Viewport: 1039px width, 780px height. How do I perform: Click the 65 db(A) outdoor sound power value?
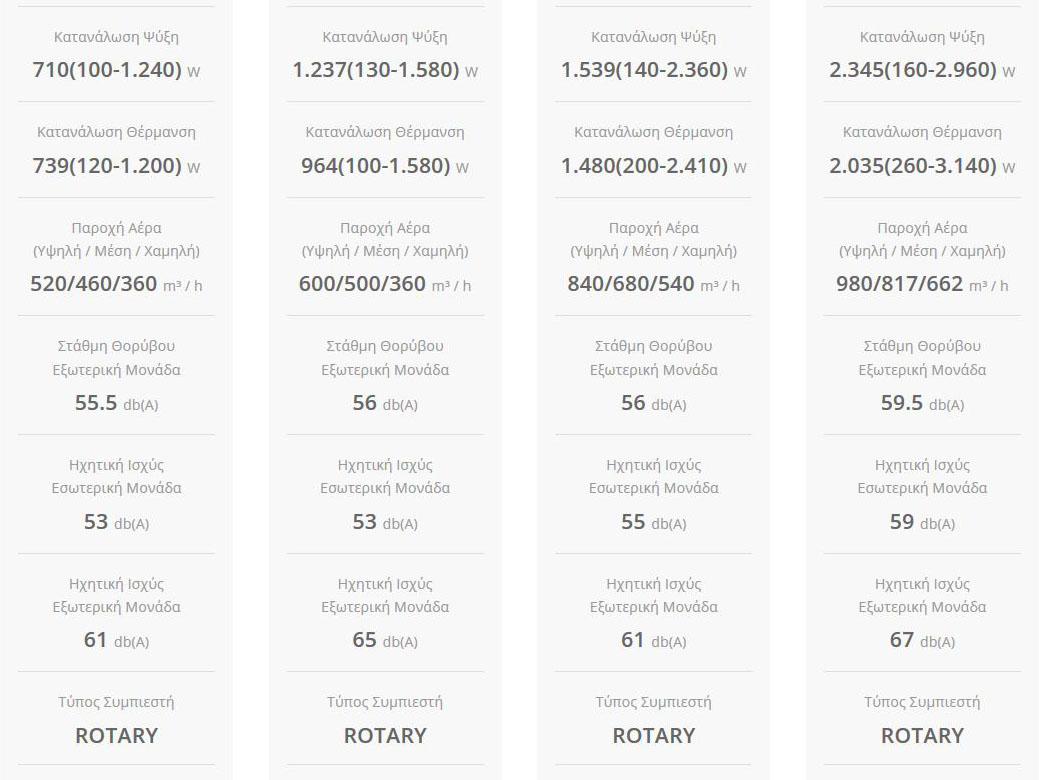pos(385,640)
